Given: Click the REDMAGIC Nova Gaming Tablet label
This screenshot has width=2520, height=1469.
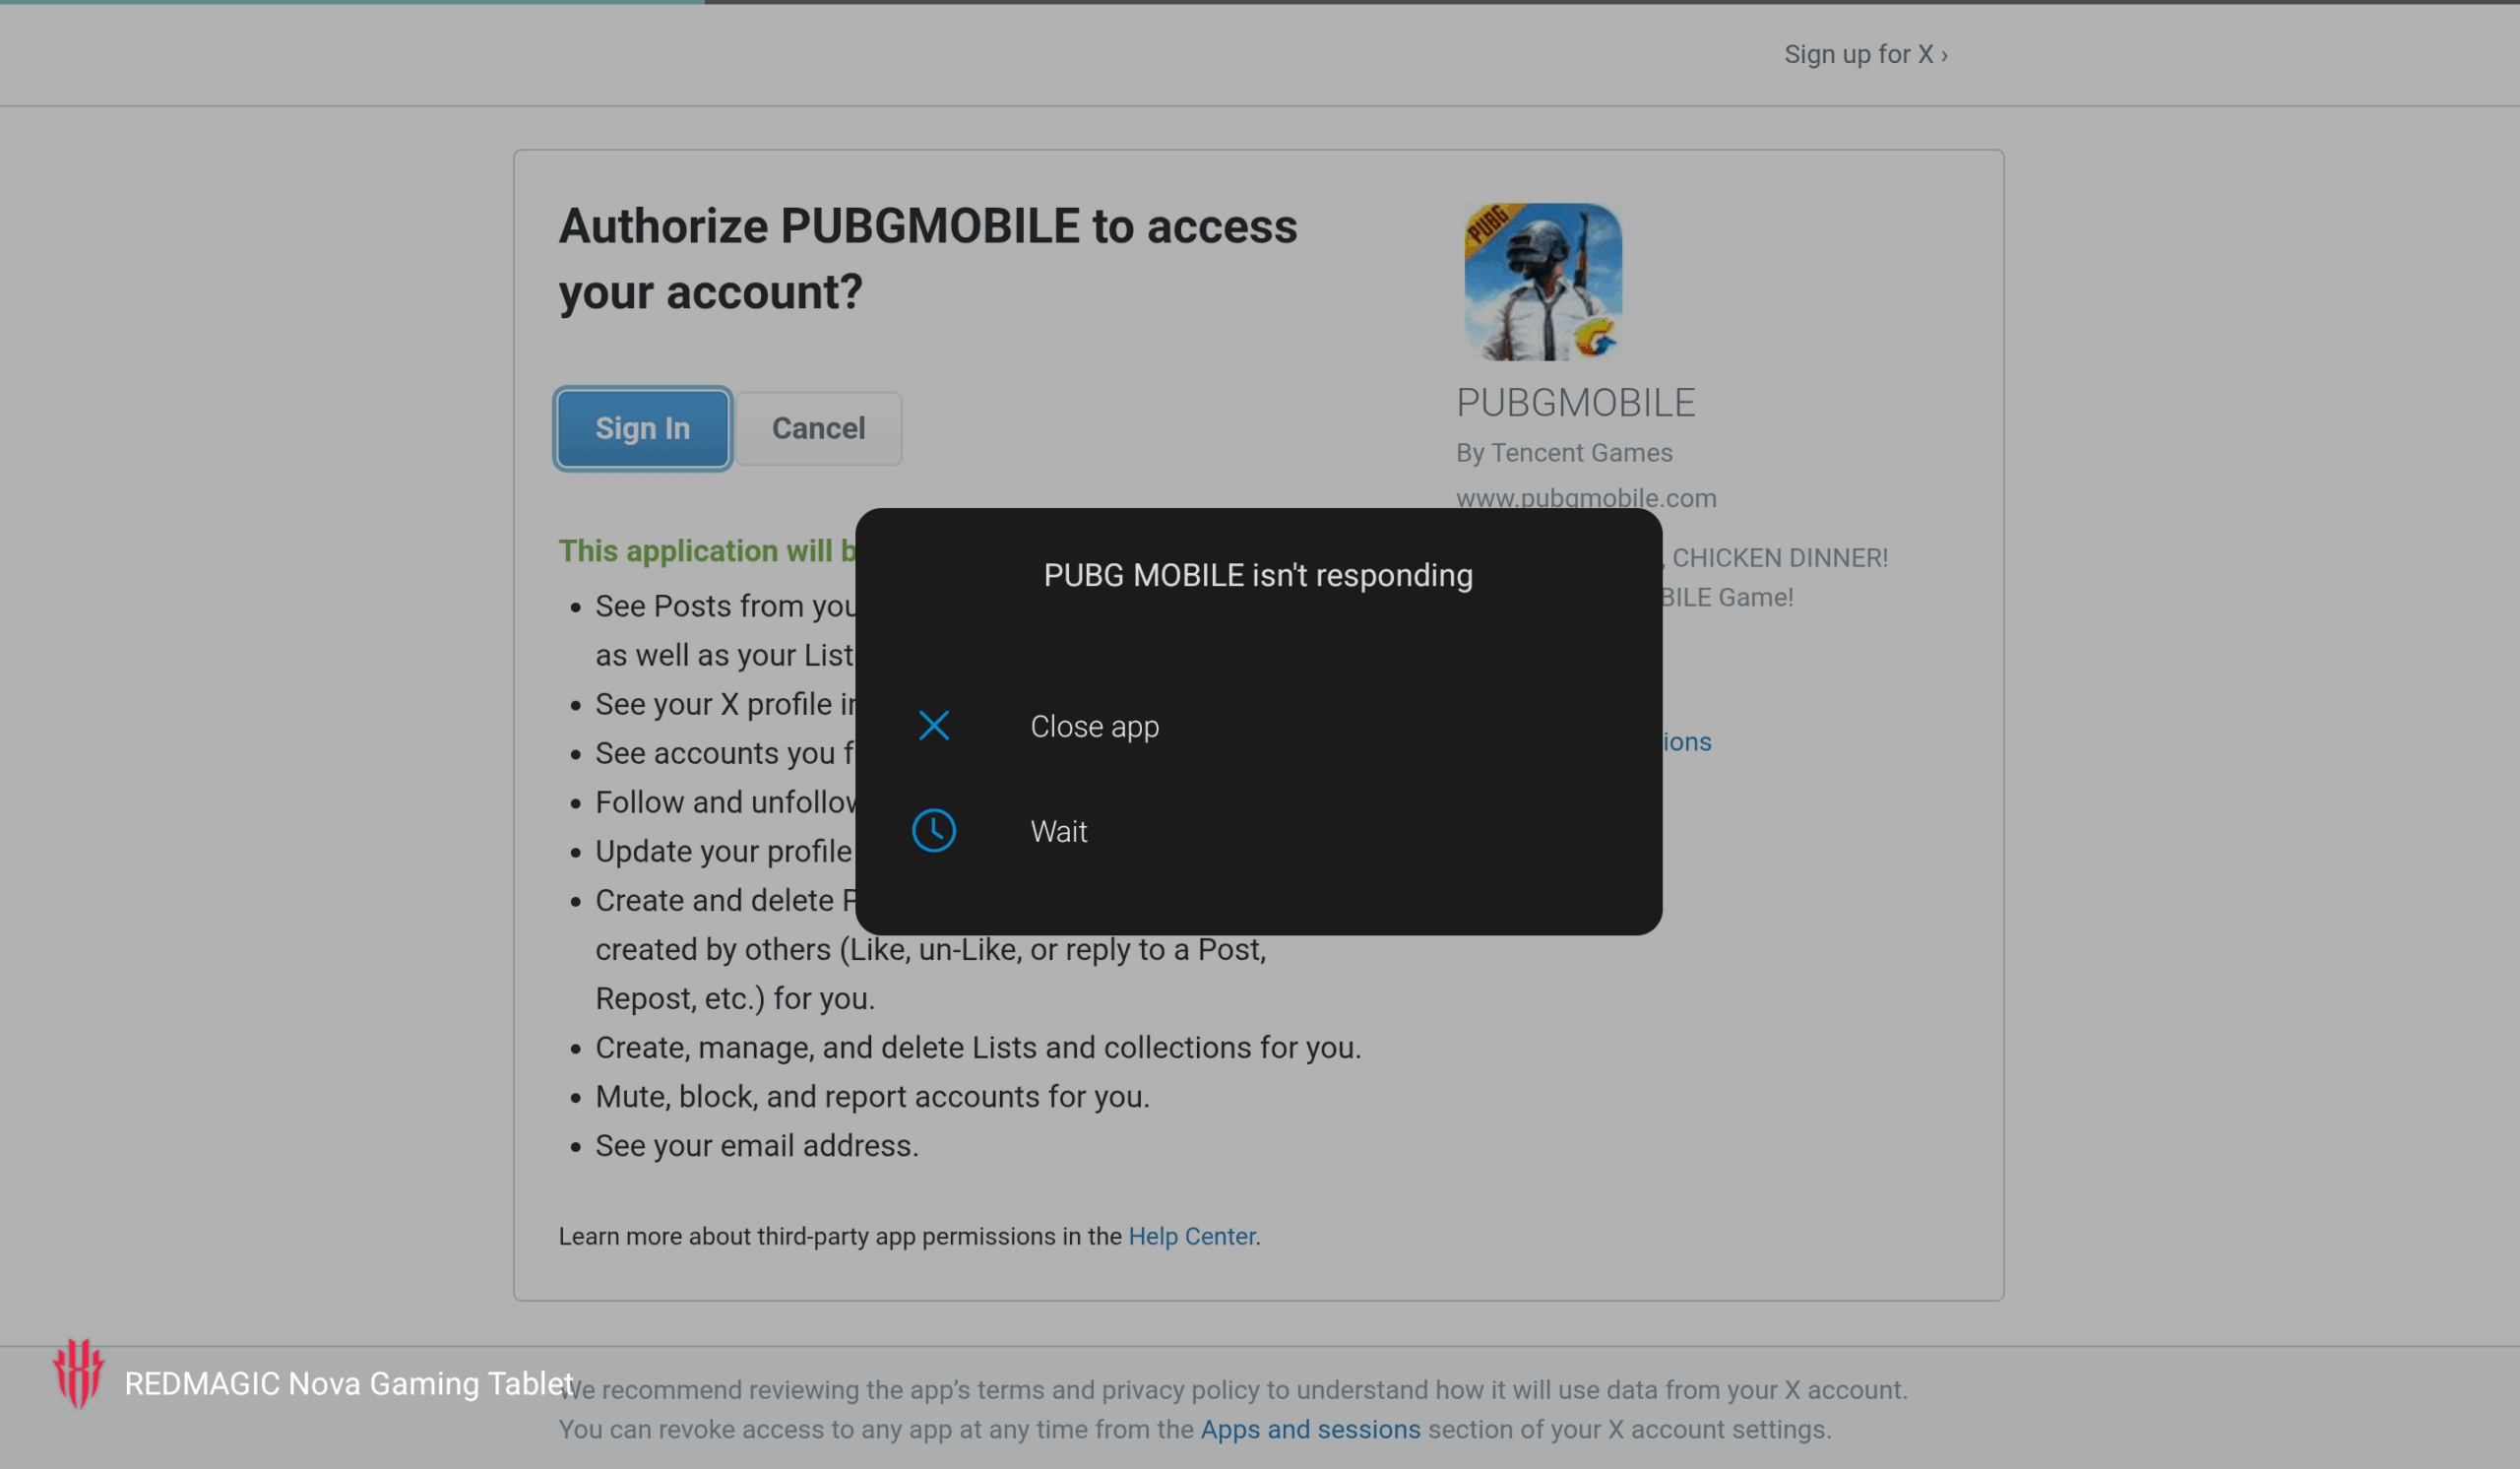Looking at the screenshot, I should 349,1383.
